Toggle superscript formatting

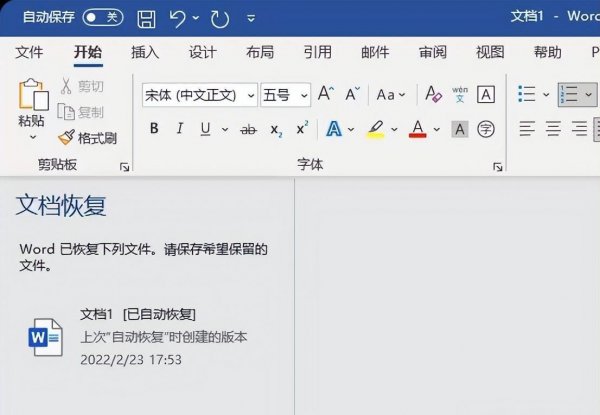click(302, 128)
